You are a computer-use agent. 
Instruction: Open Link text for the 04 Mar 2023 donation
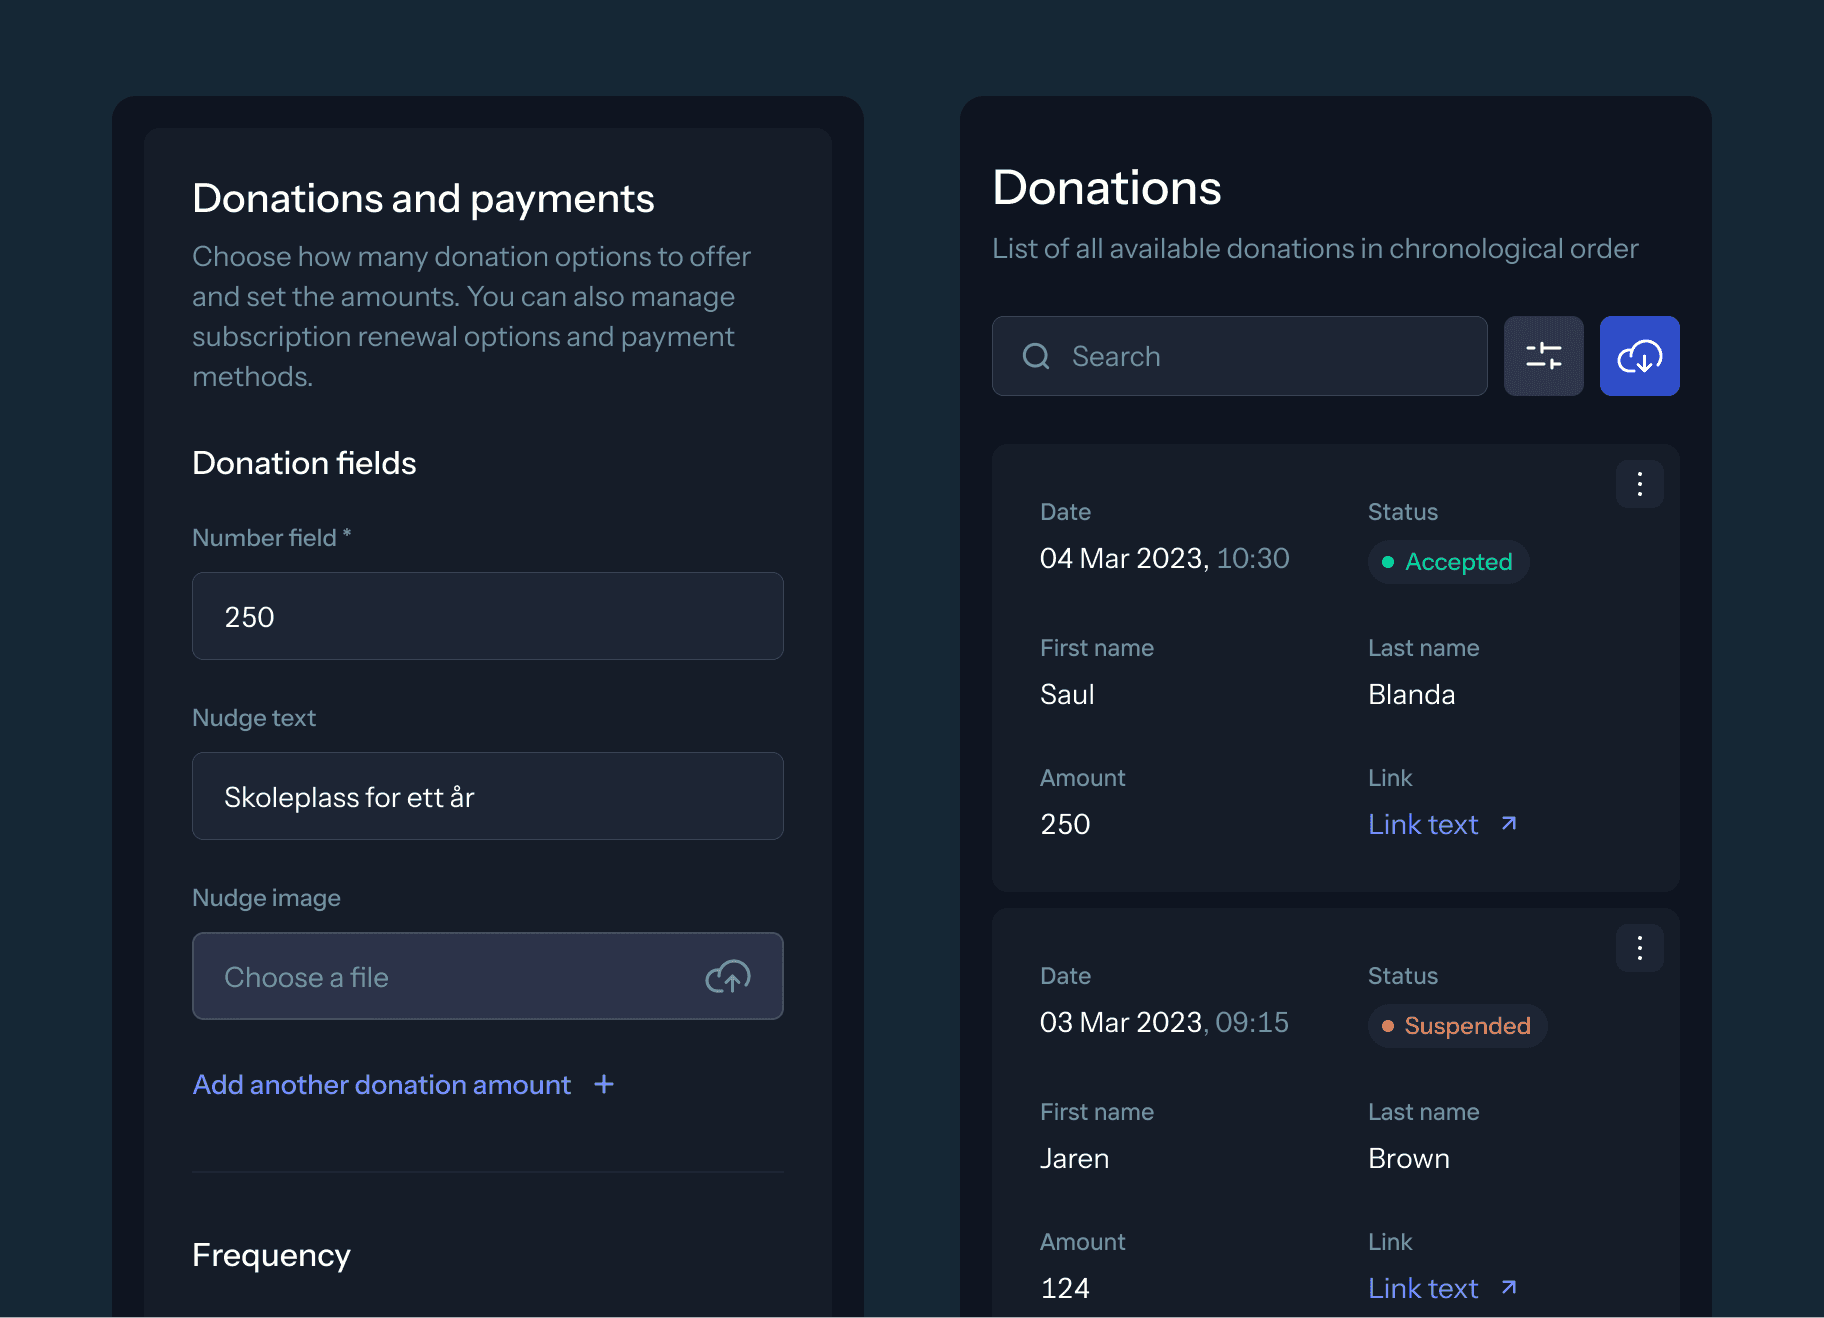tap(1423, 824)
